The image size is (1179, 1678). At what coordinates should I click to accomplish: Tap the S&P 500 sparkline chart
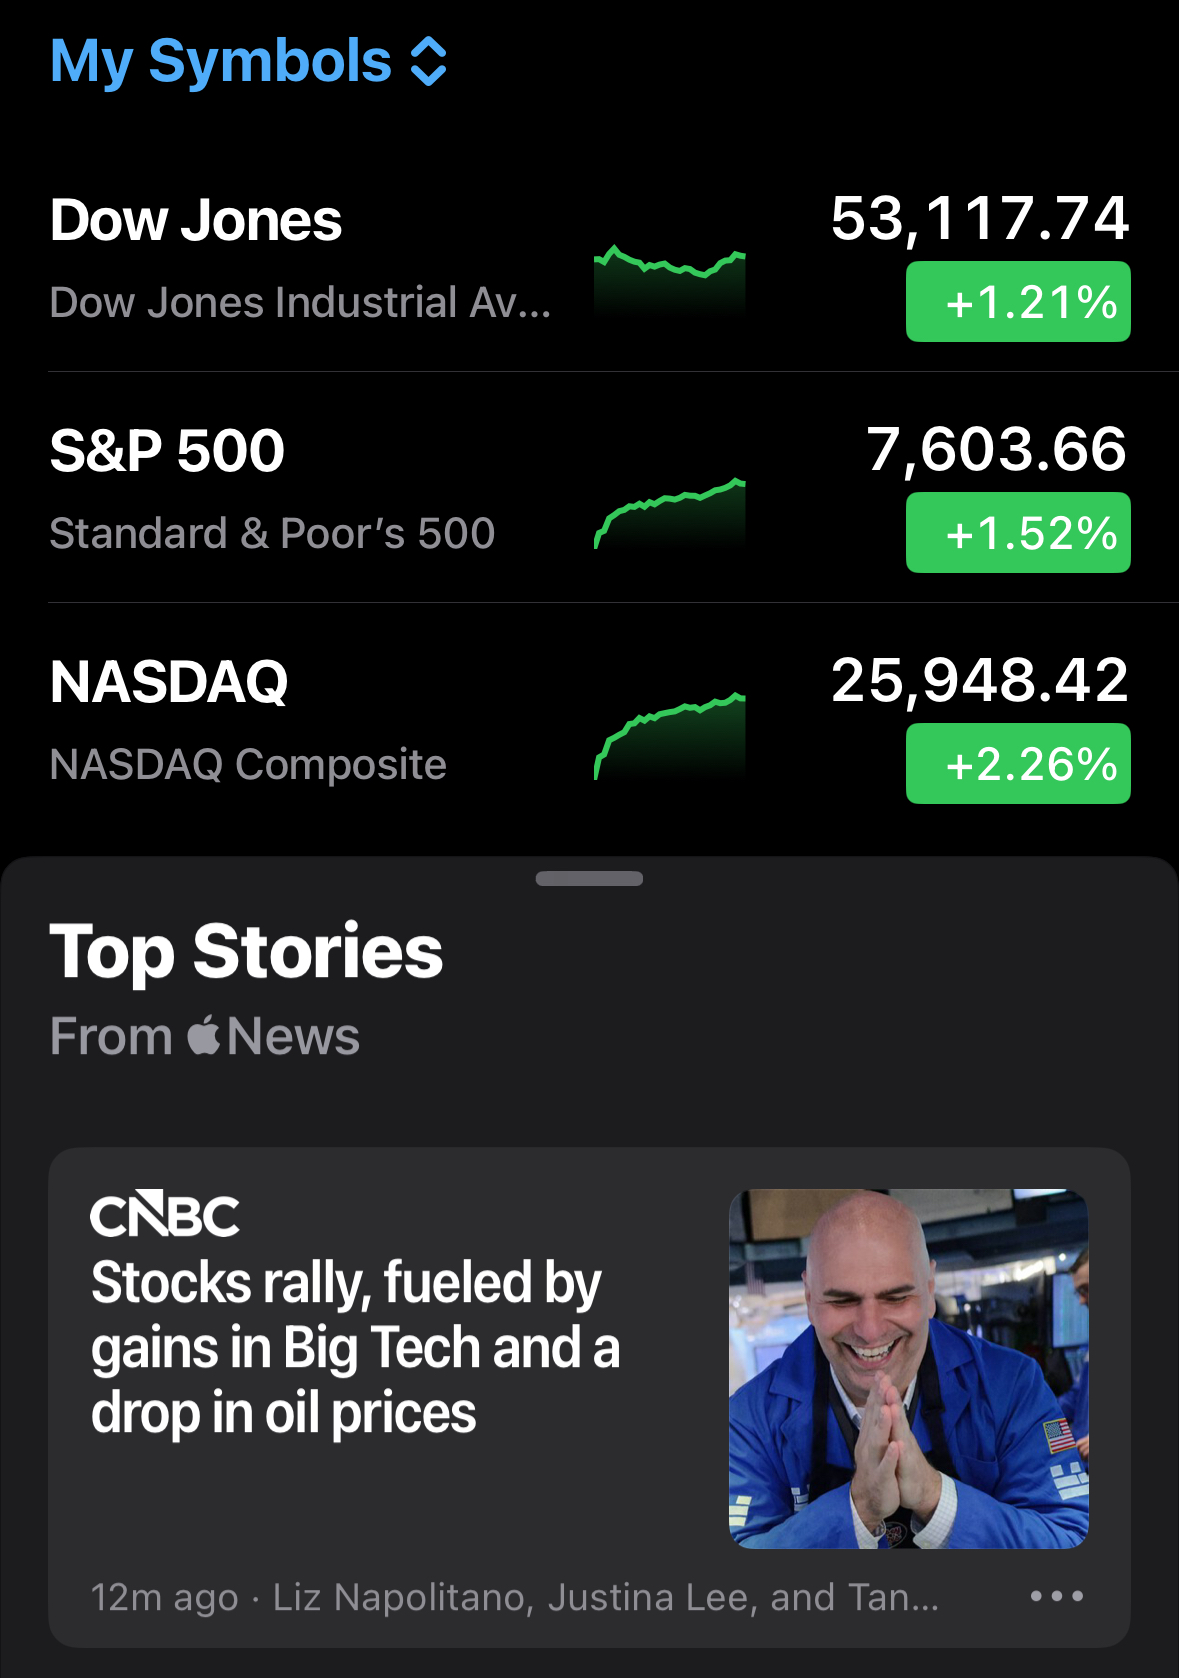(669, 513)
